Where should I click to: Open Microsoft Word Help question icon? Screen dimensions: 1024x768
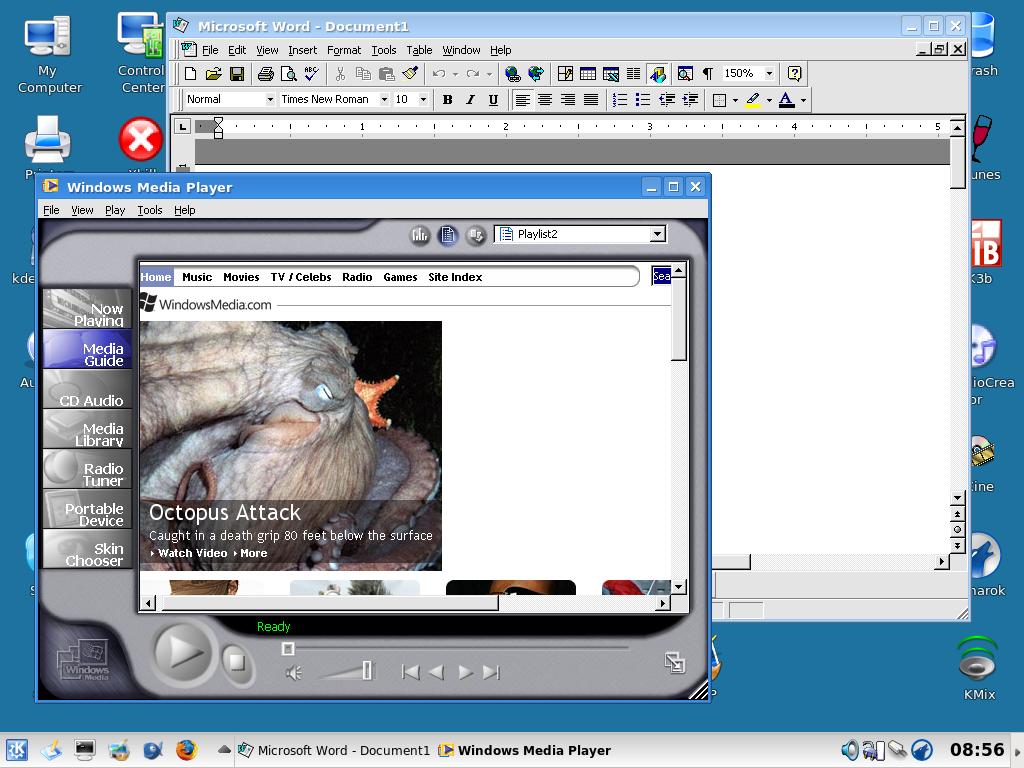794,74
